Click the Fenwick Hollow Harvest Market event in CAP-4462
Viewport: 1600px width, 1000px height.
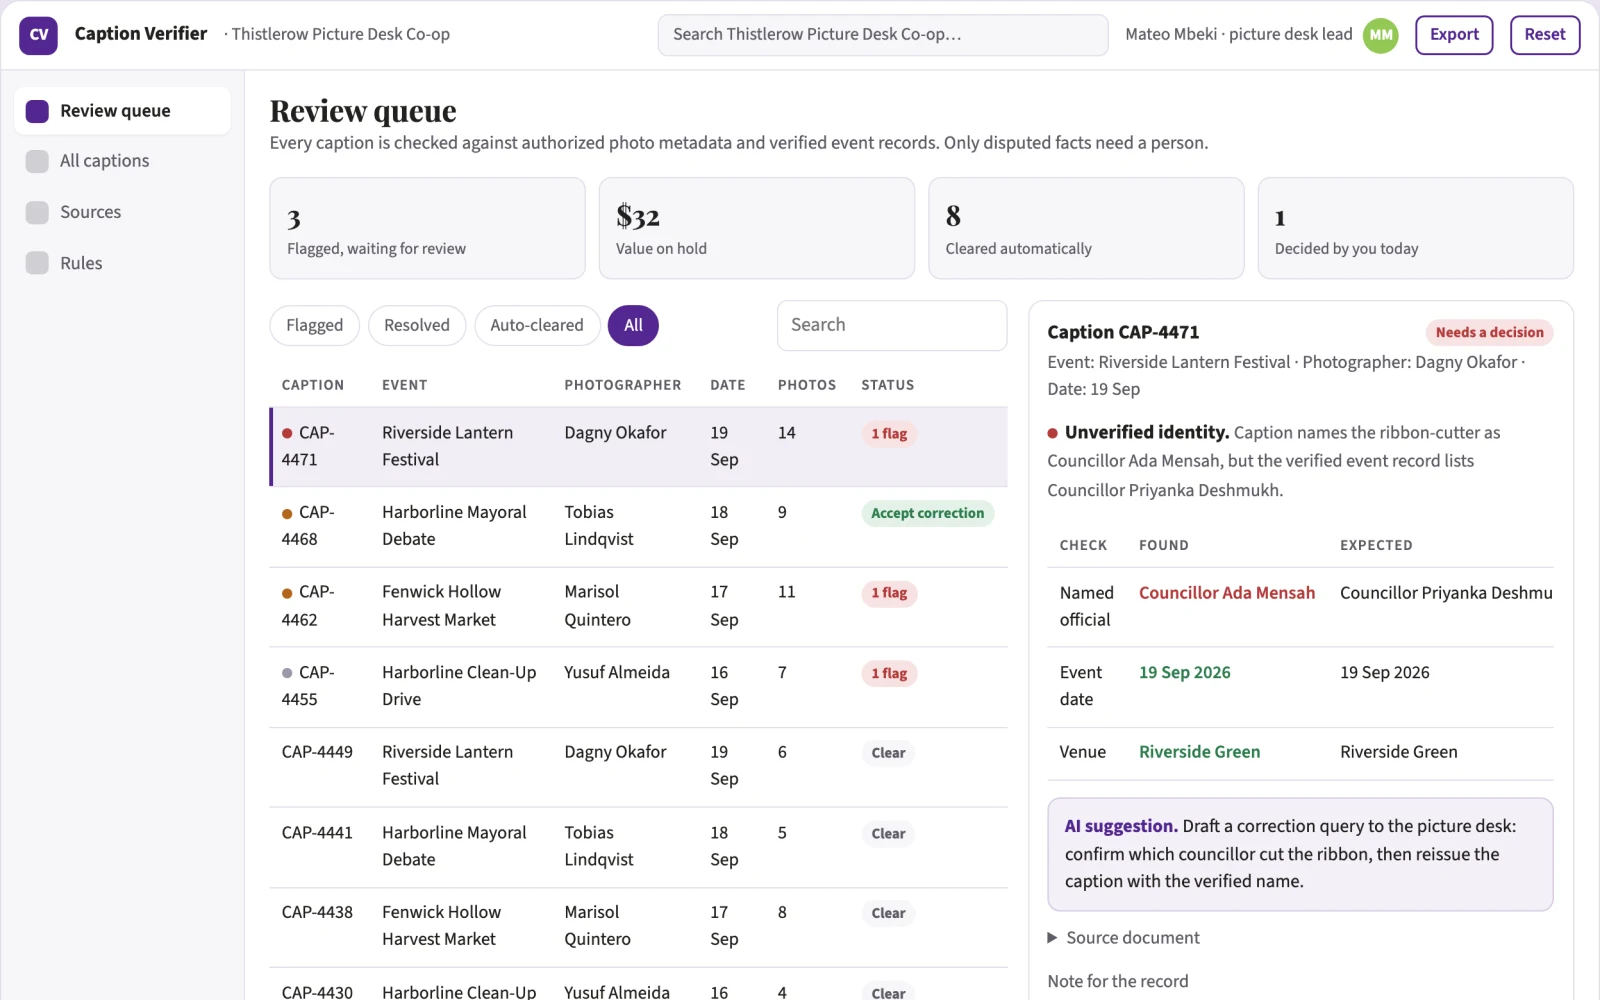click(441, 606)
